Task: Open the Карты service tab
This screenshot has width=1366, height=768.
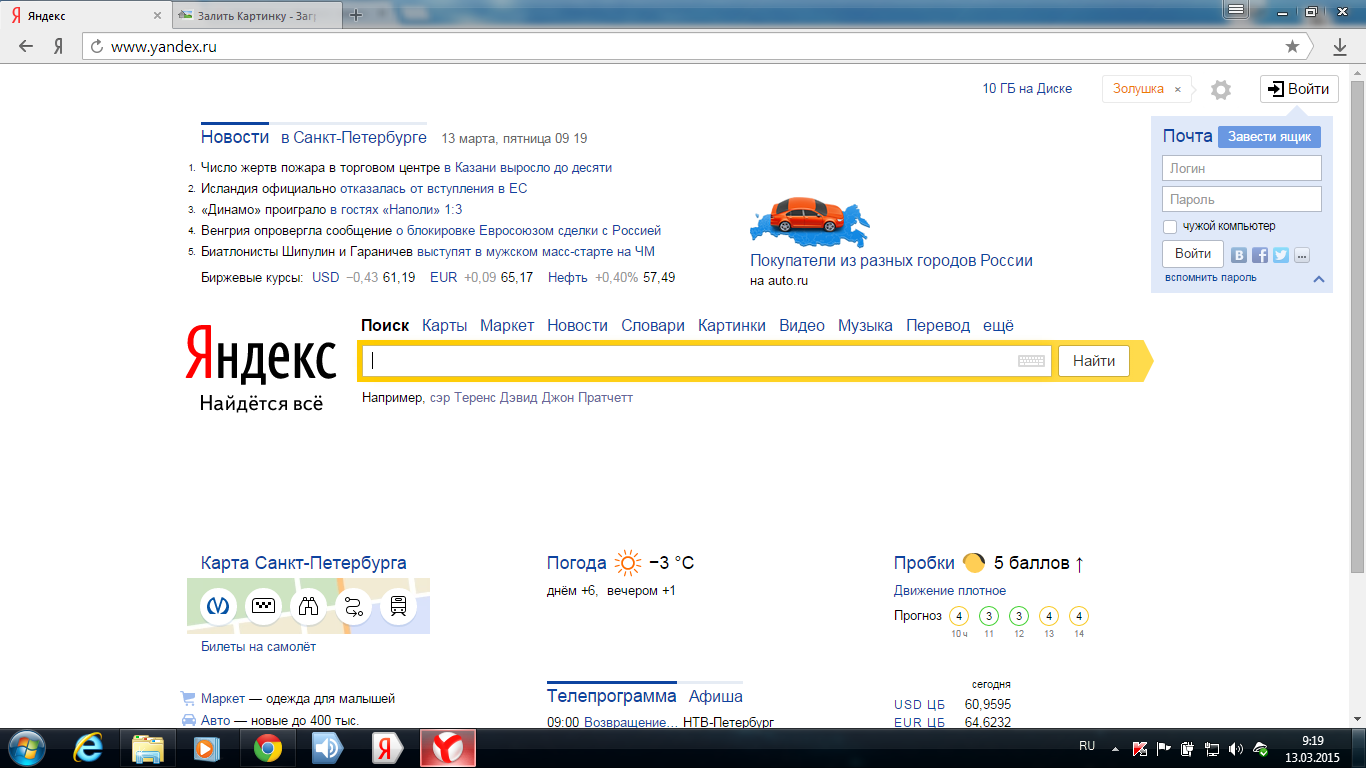Action: point(444,326)
